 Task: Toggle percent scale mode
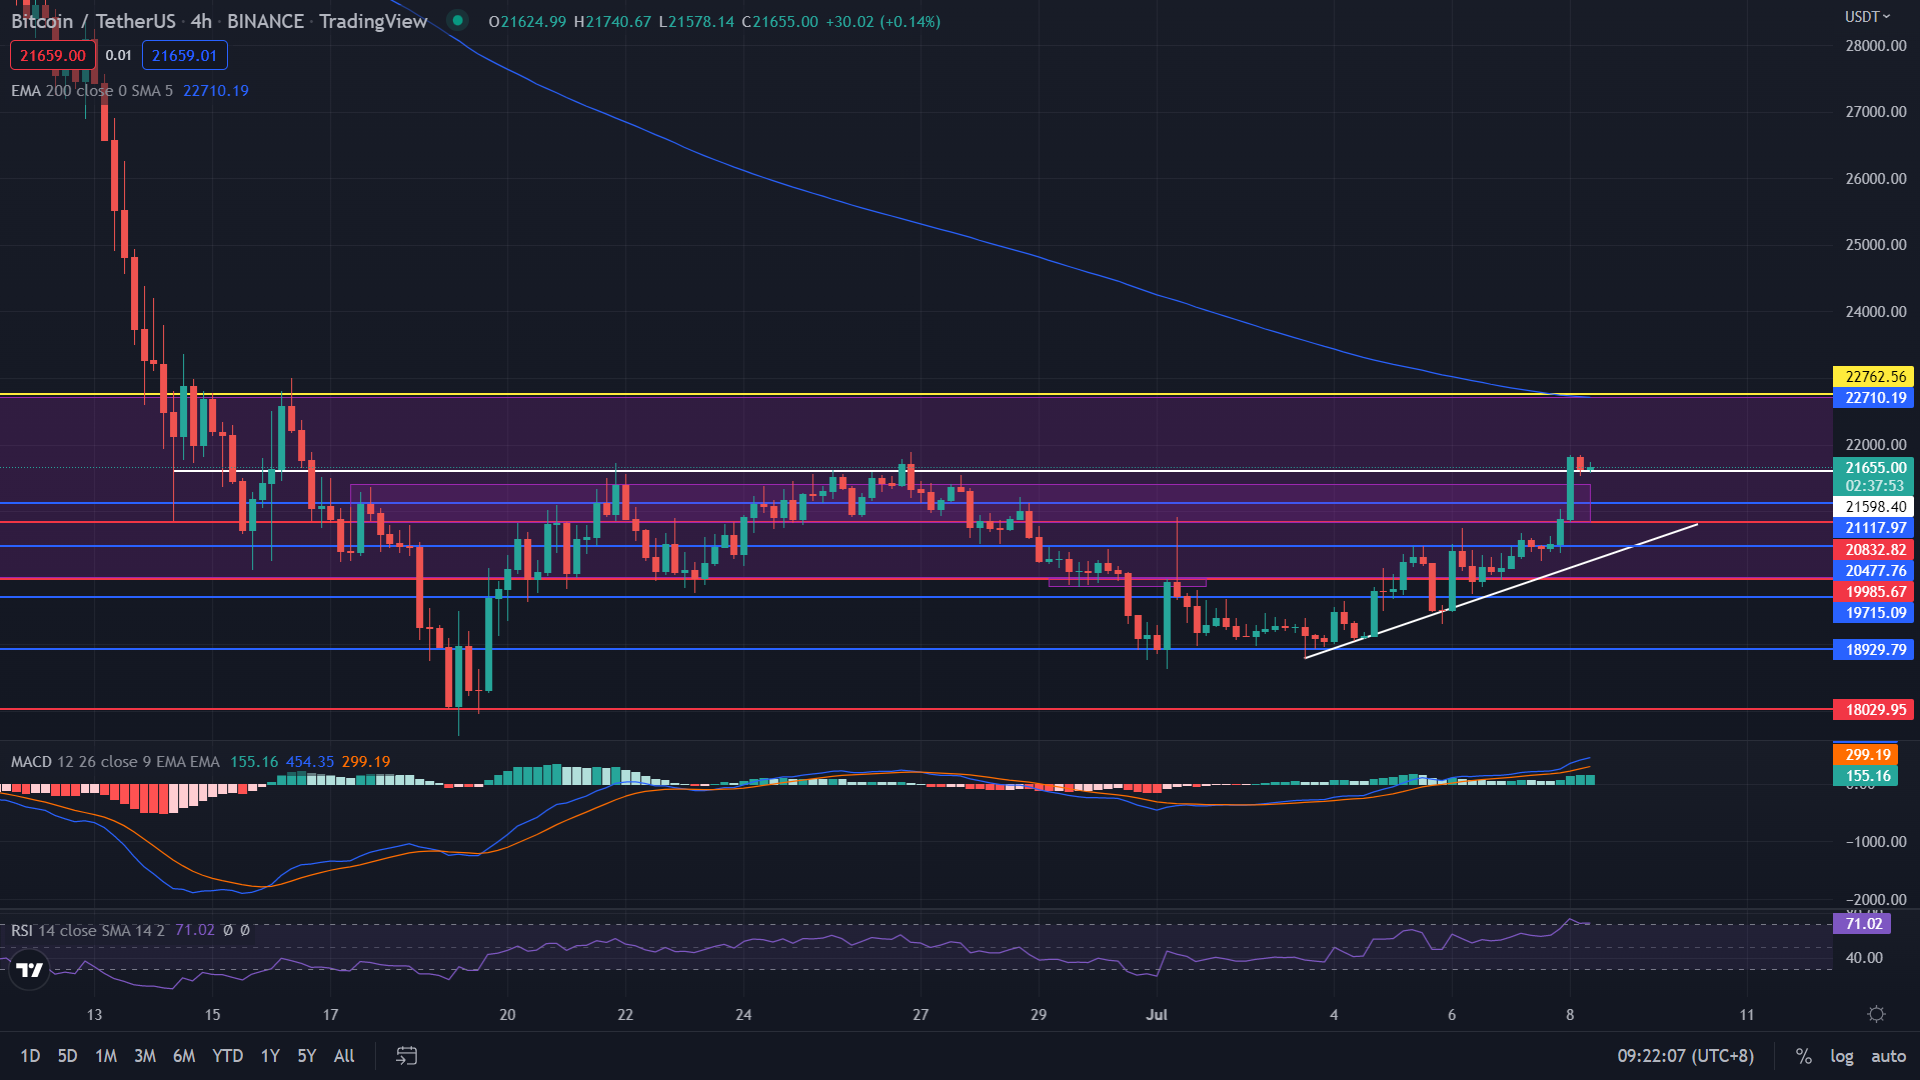pyautogui.click(x=1803, y=1055)
